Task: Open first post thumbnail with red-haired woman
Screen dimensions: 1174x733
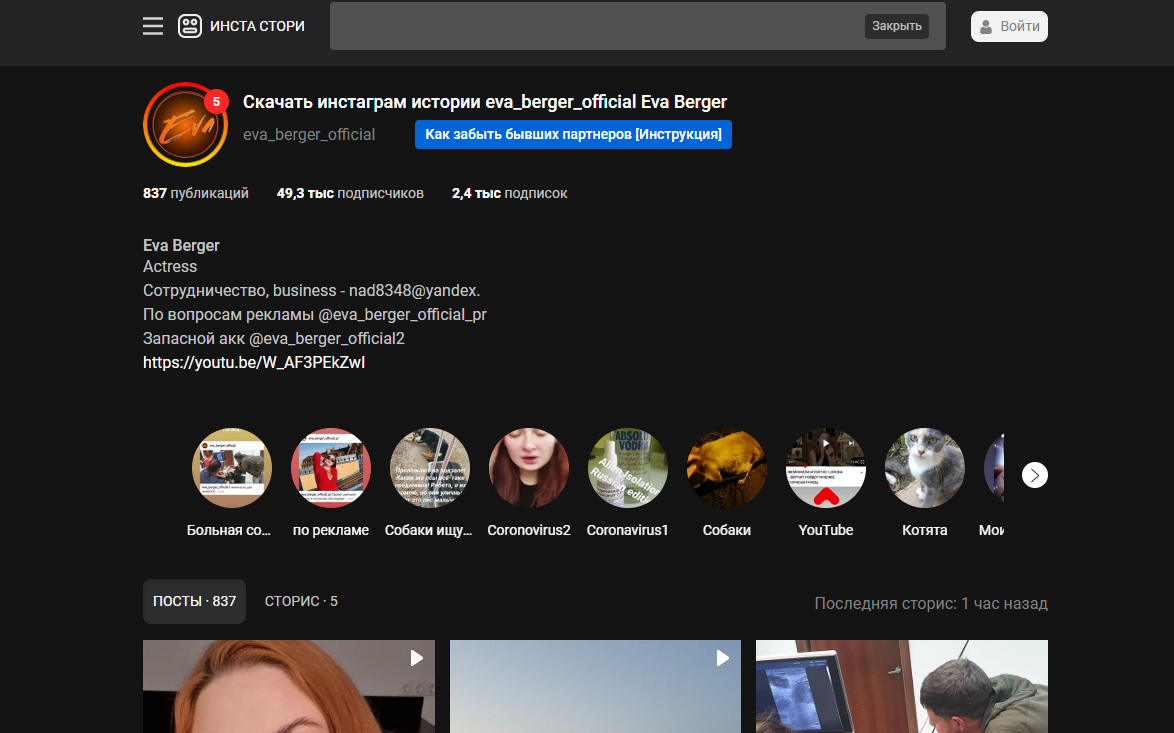Action: tap(289, 687)
